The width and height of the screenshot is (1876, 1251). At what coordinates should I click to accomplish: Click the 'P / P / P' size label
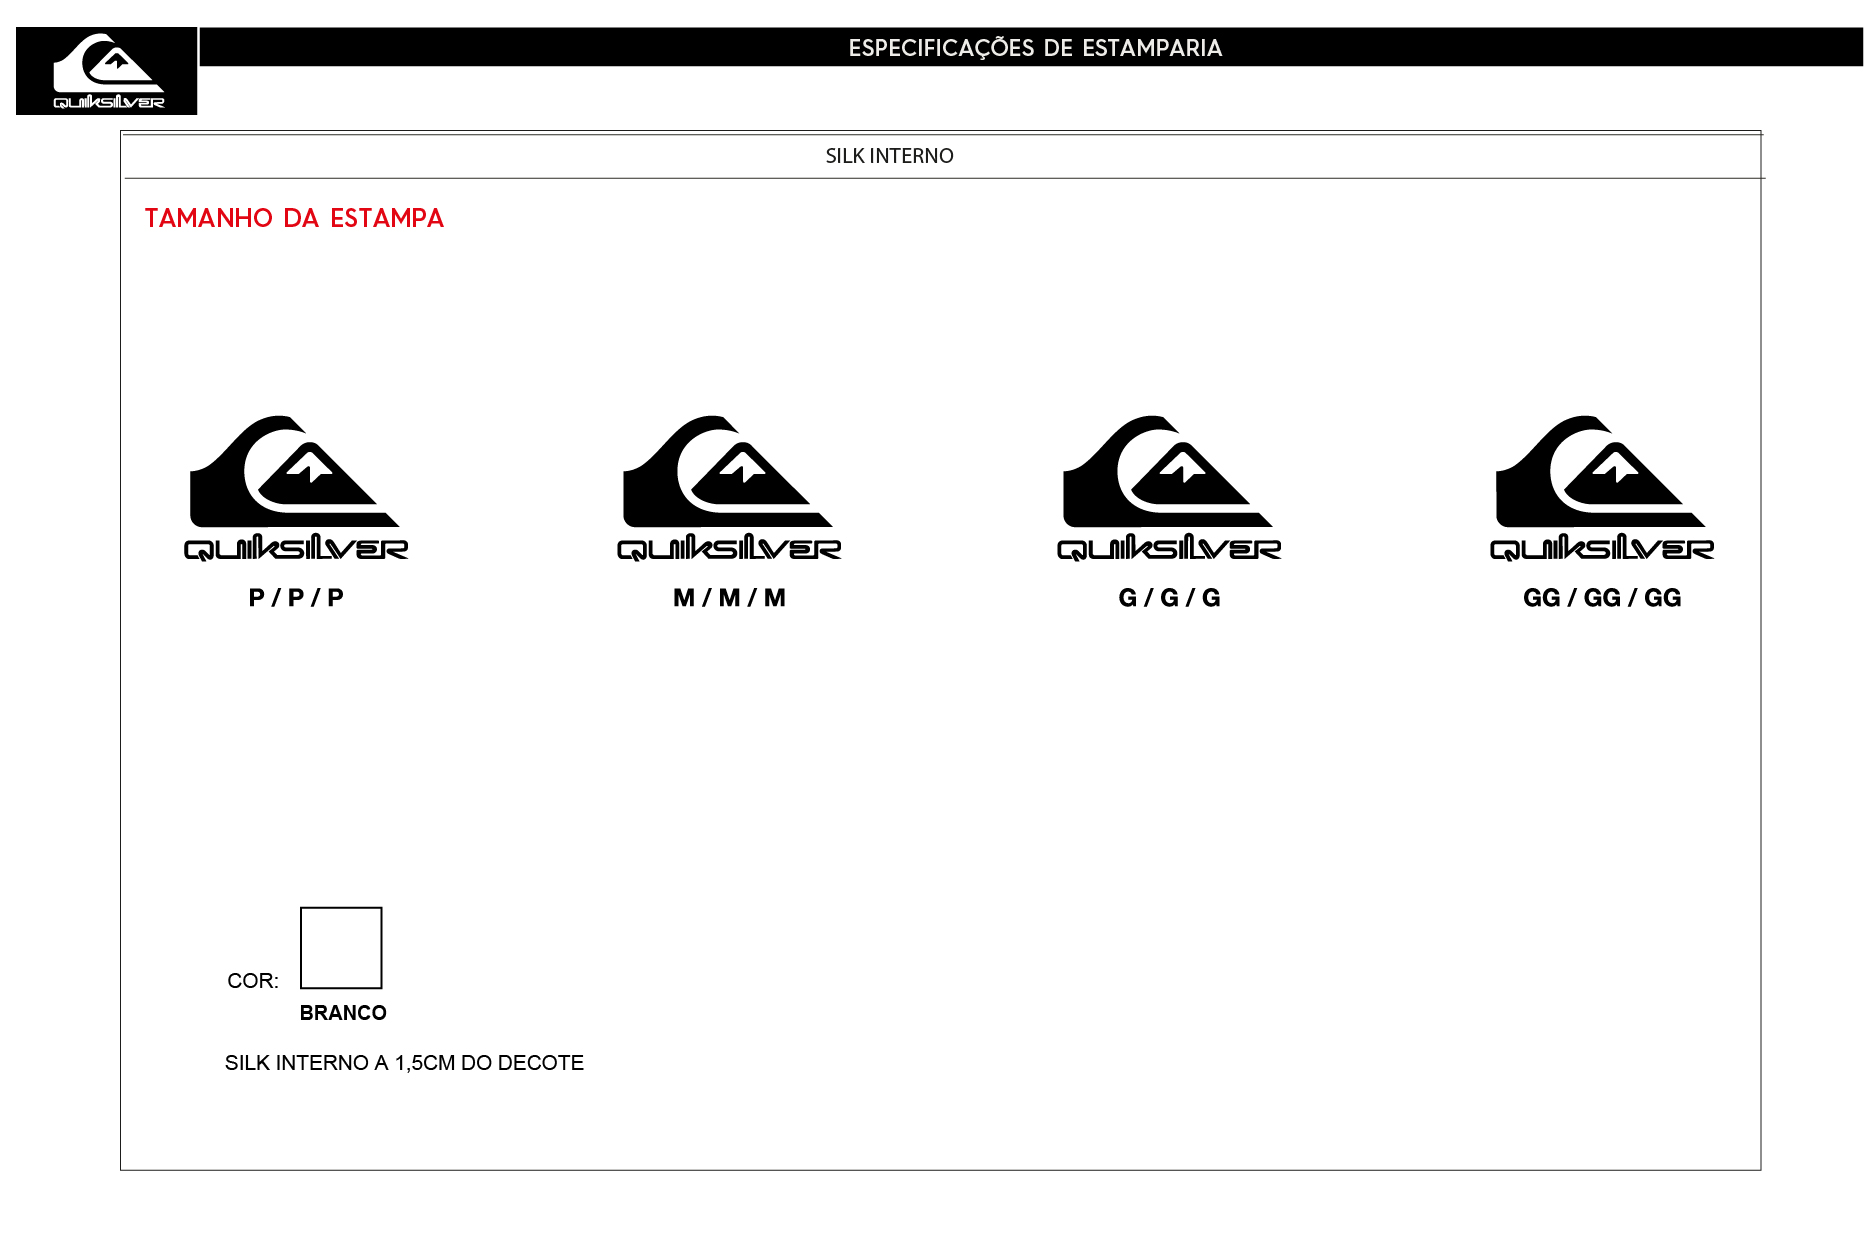296,598
